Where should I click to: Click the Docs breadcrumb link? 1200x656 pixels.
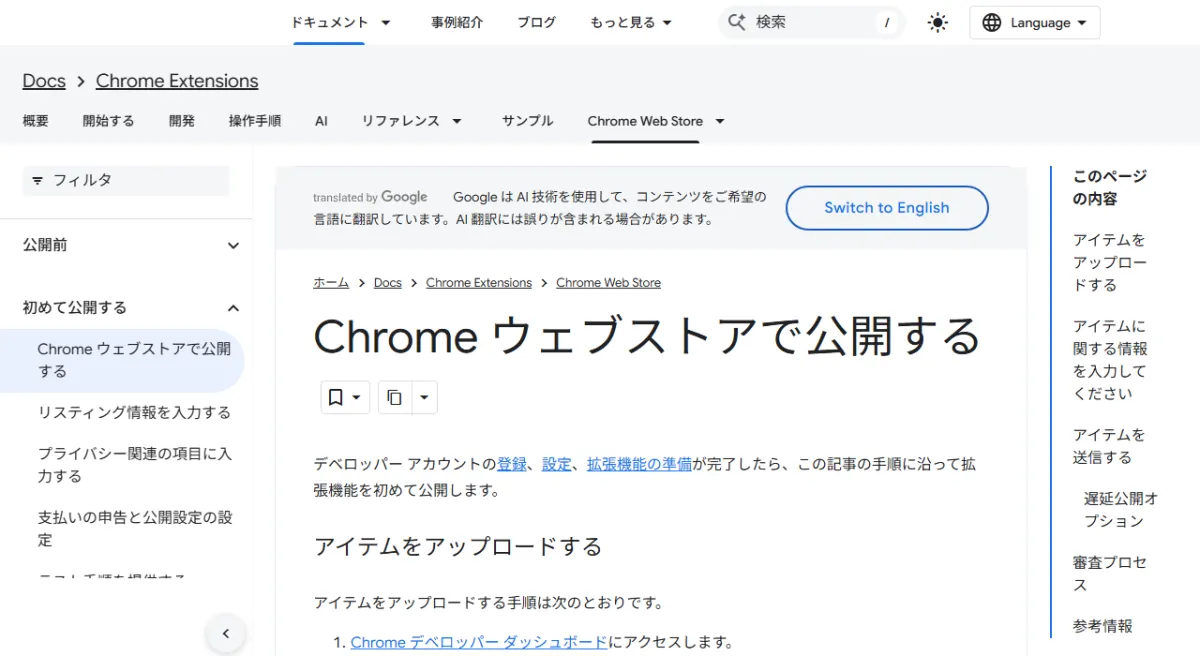[x=388, y=283]
